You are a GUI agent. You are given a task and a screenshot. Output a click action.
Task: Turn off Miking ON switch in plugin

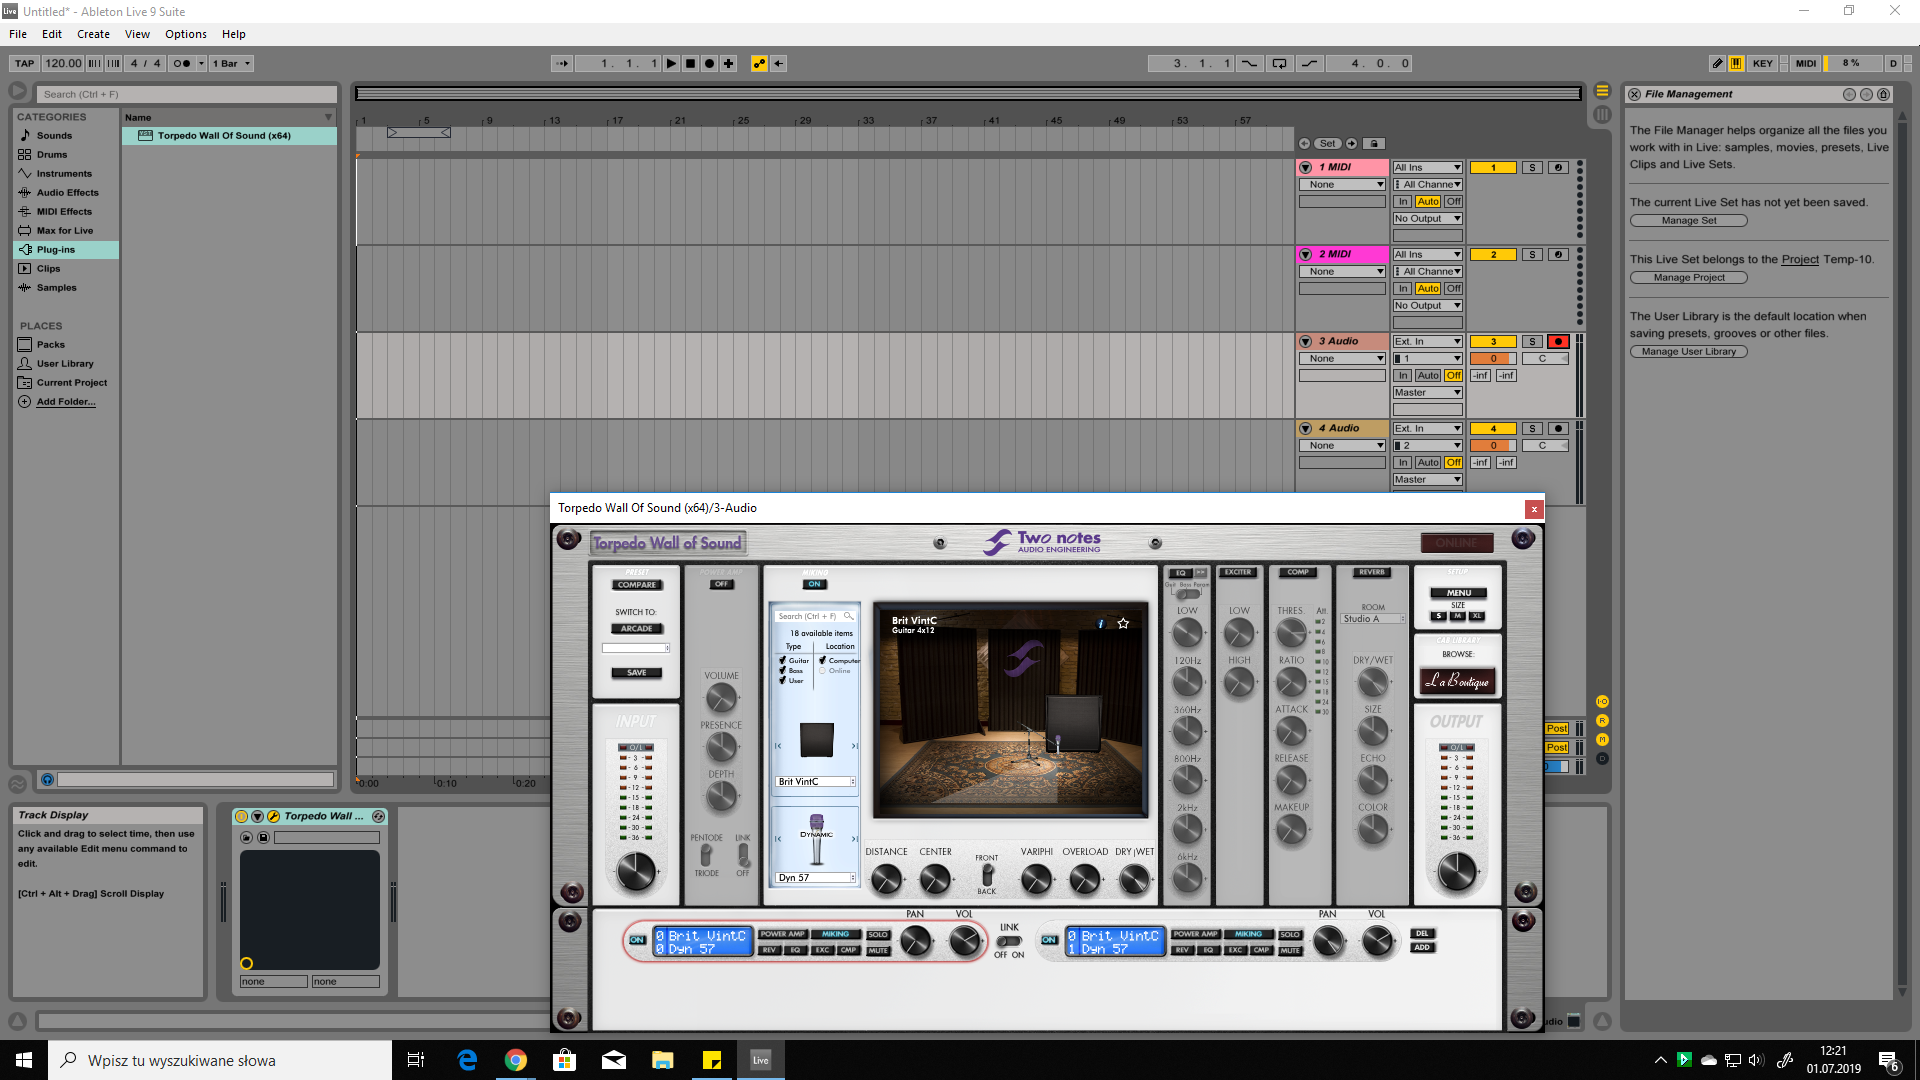[814, 584]
